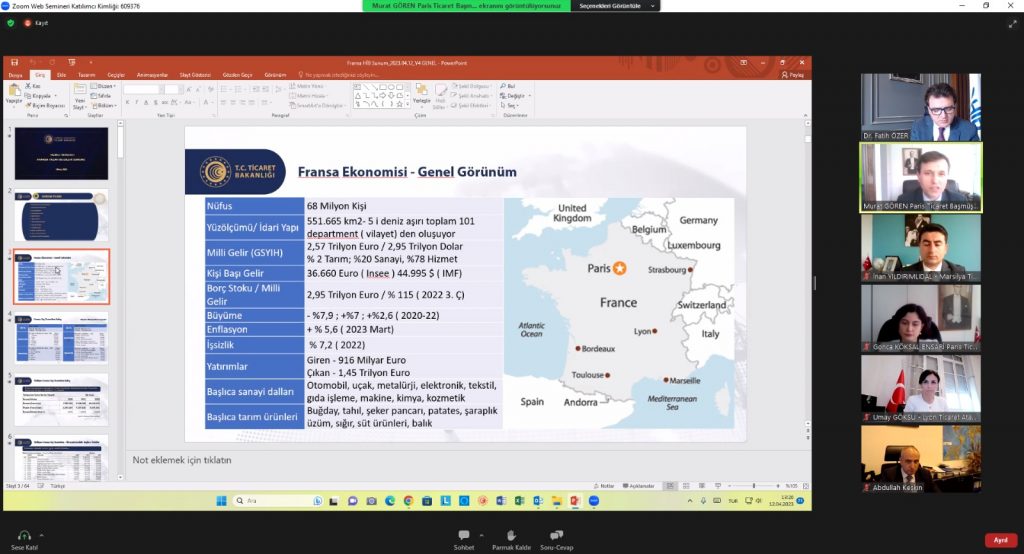Switch to the Görünüm ribbon tab
Viewport: 1024px width, 554px height.
point(275,75)
